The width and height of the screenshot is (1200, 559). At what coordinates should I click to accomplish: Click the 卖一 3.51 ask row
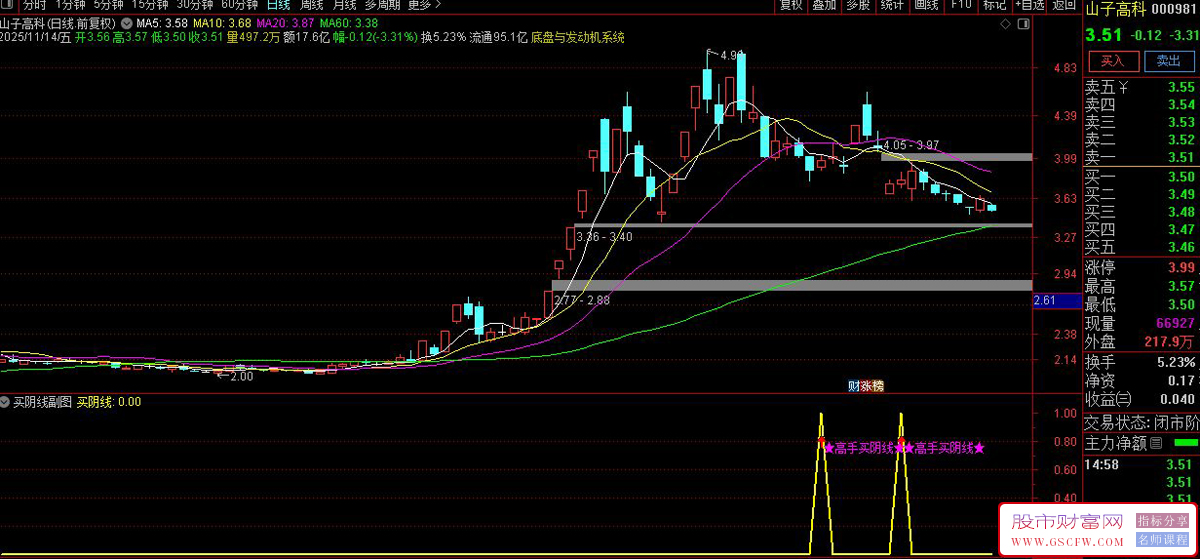(1141, 157)
